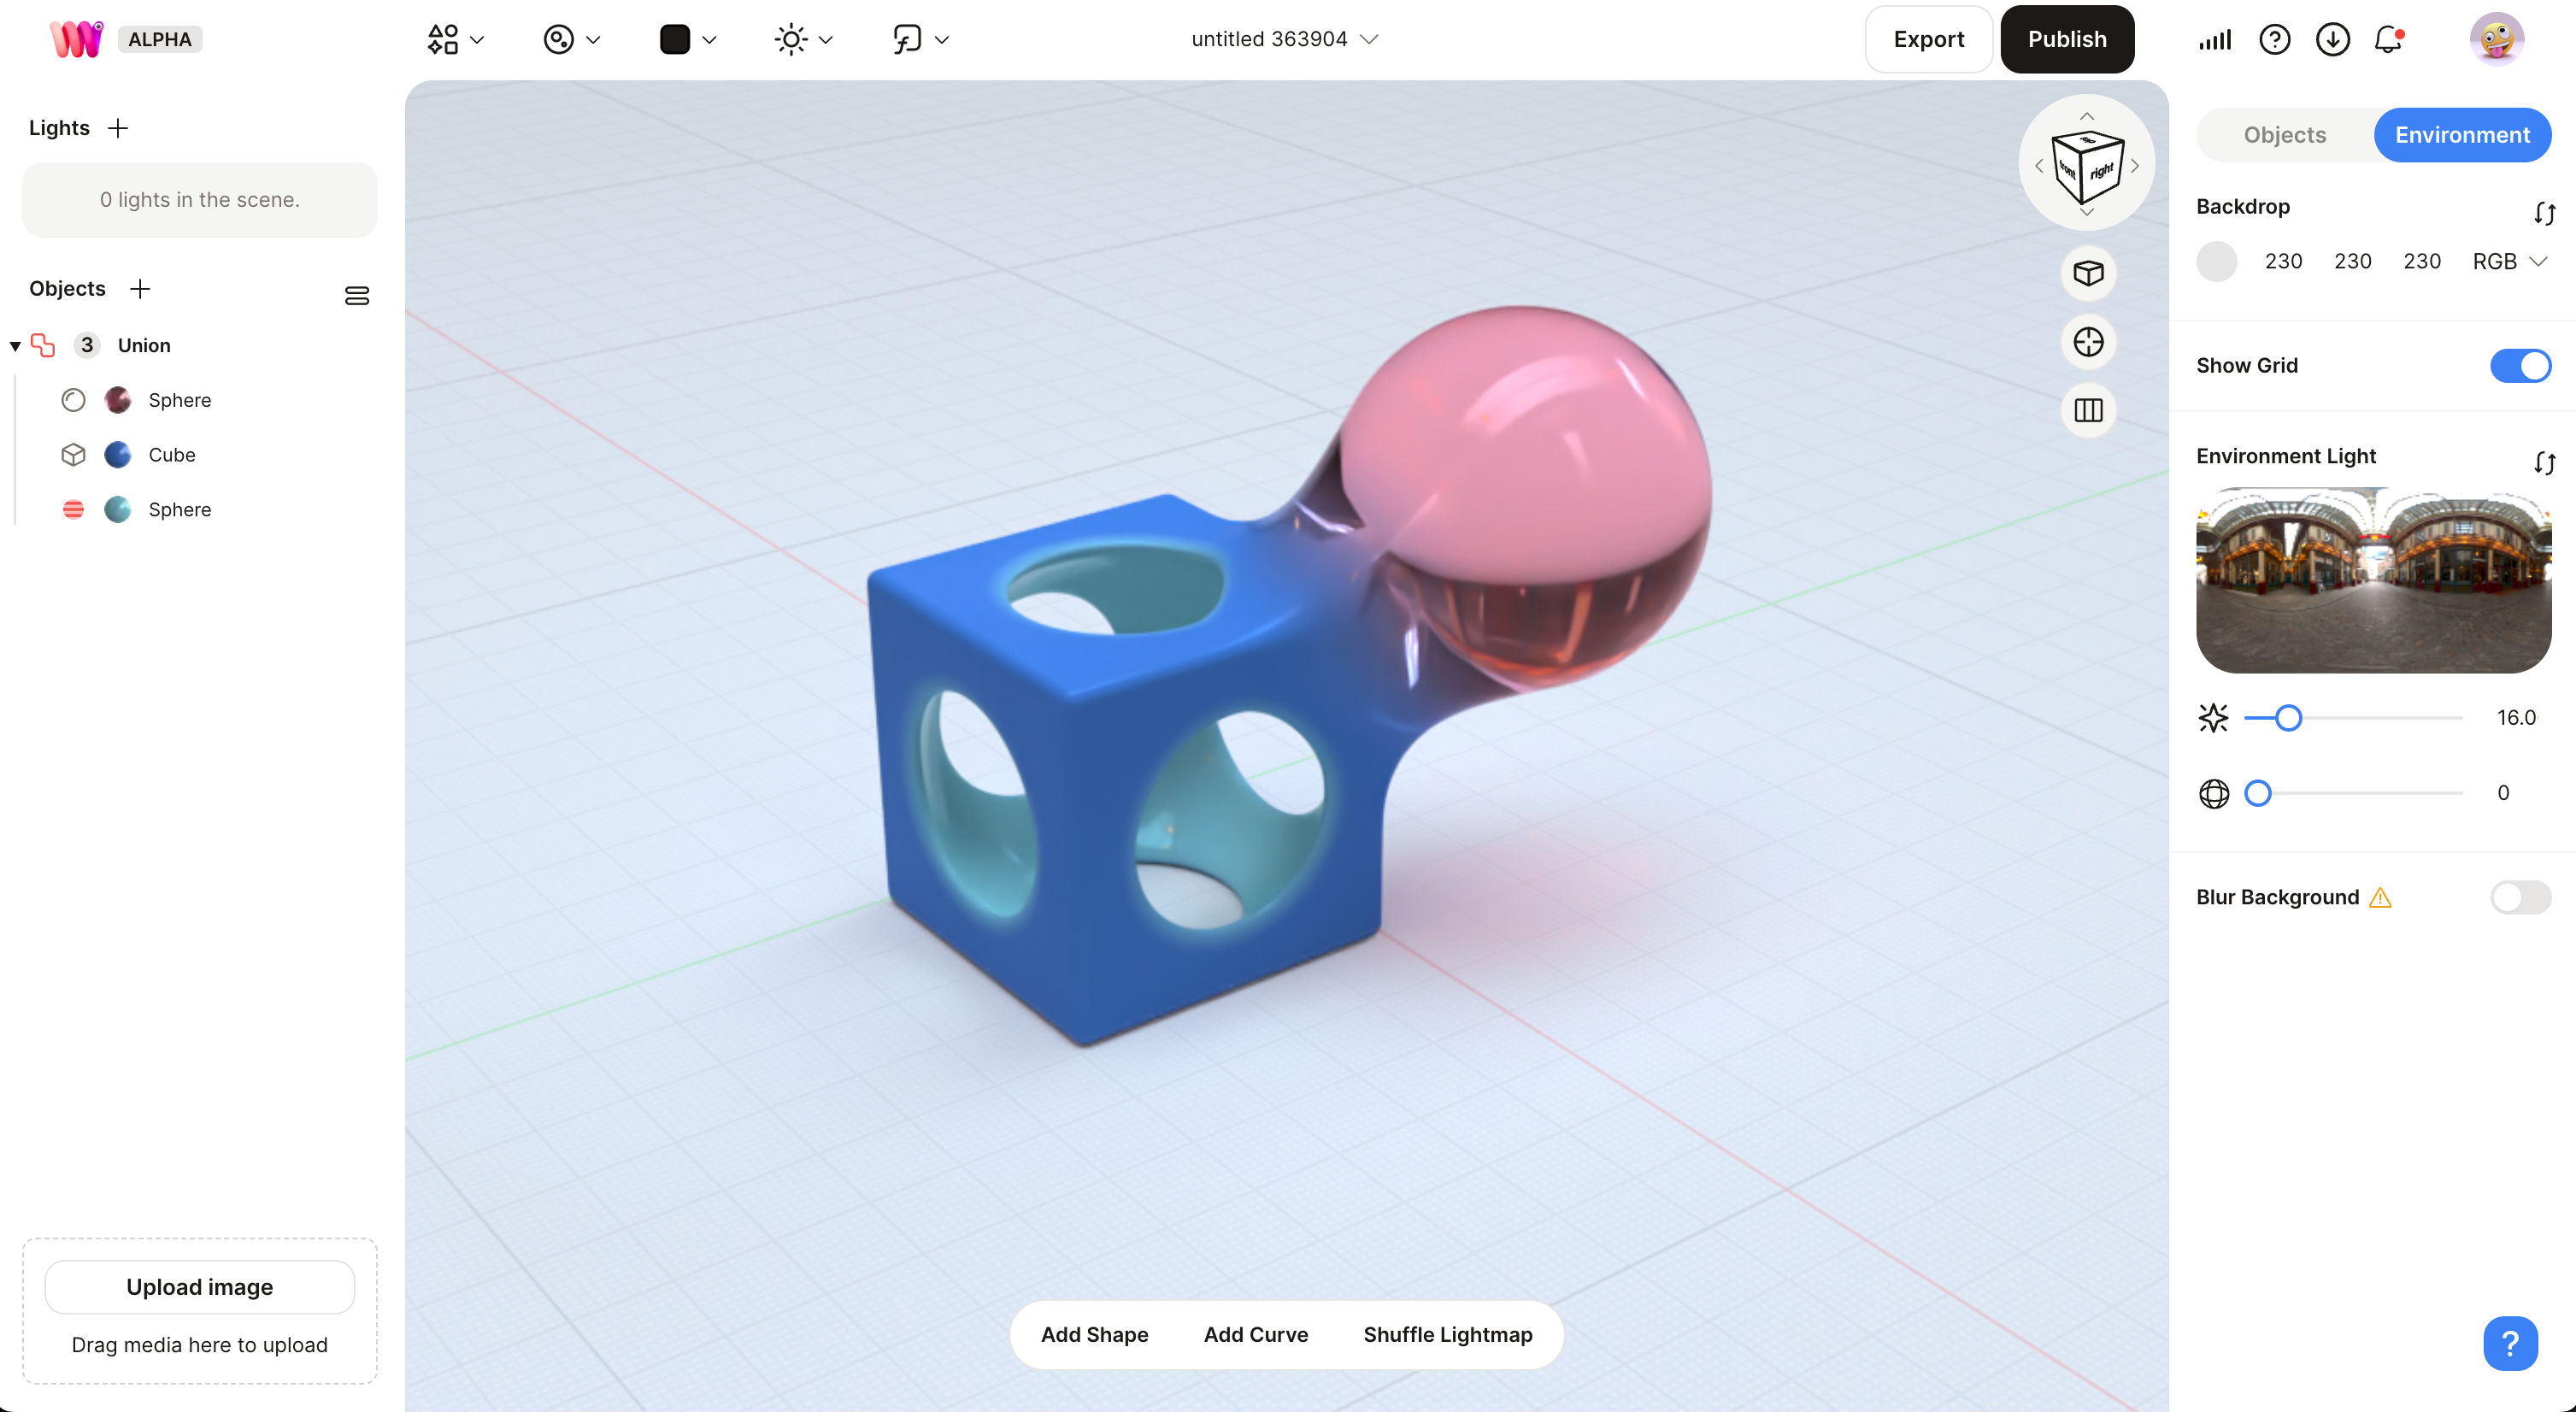Select the Cube object row
This screenshot has height=1412, width=2576.
[198, 454]
